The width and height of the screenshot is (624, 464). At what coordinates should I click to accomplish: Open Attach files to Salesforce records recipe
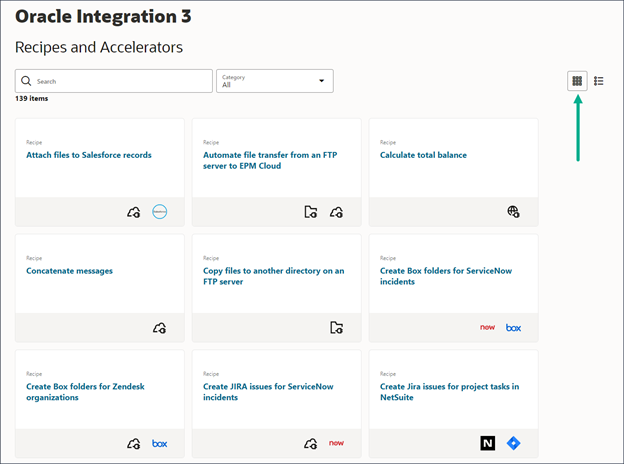[x=89, y=155]
